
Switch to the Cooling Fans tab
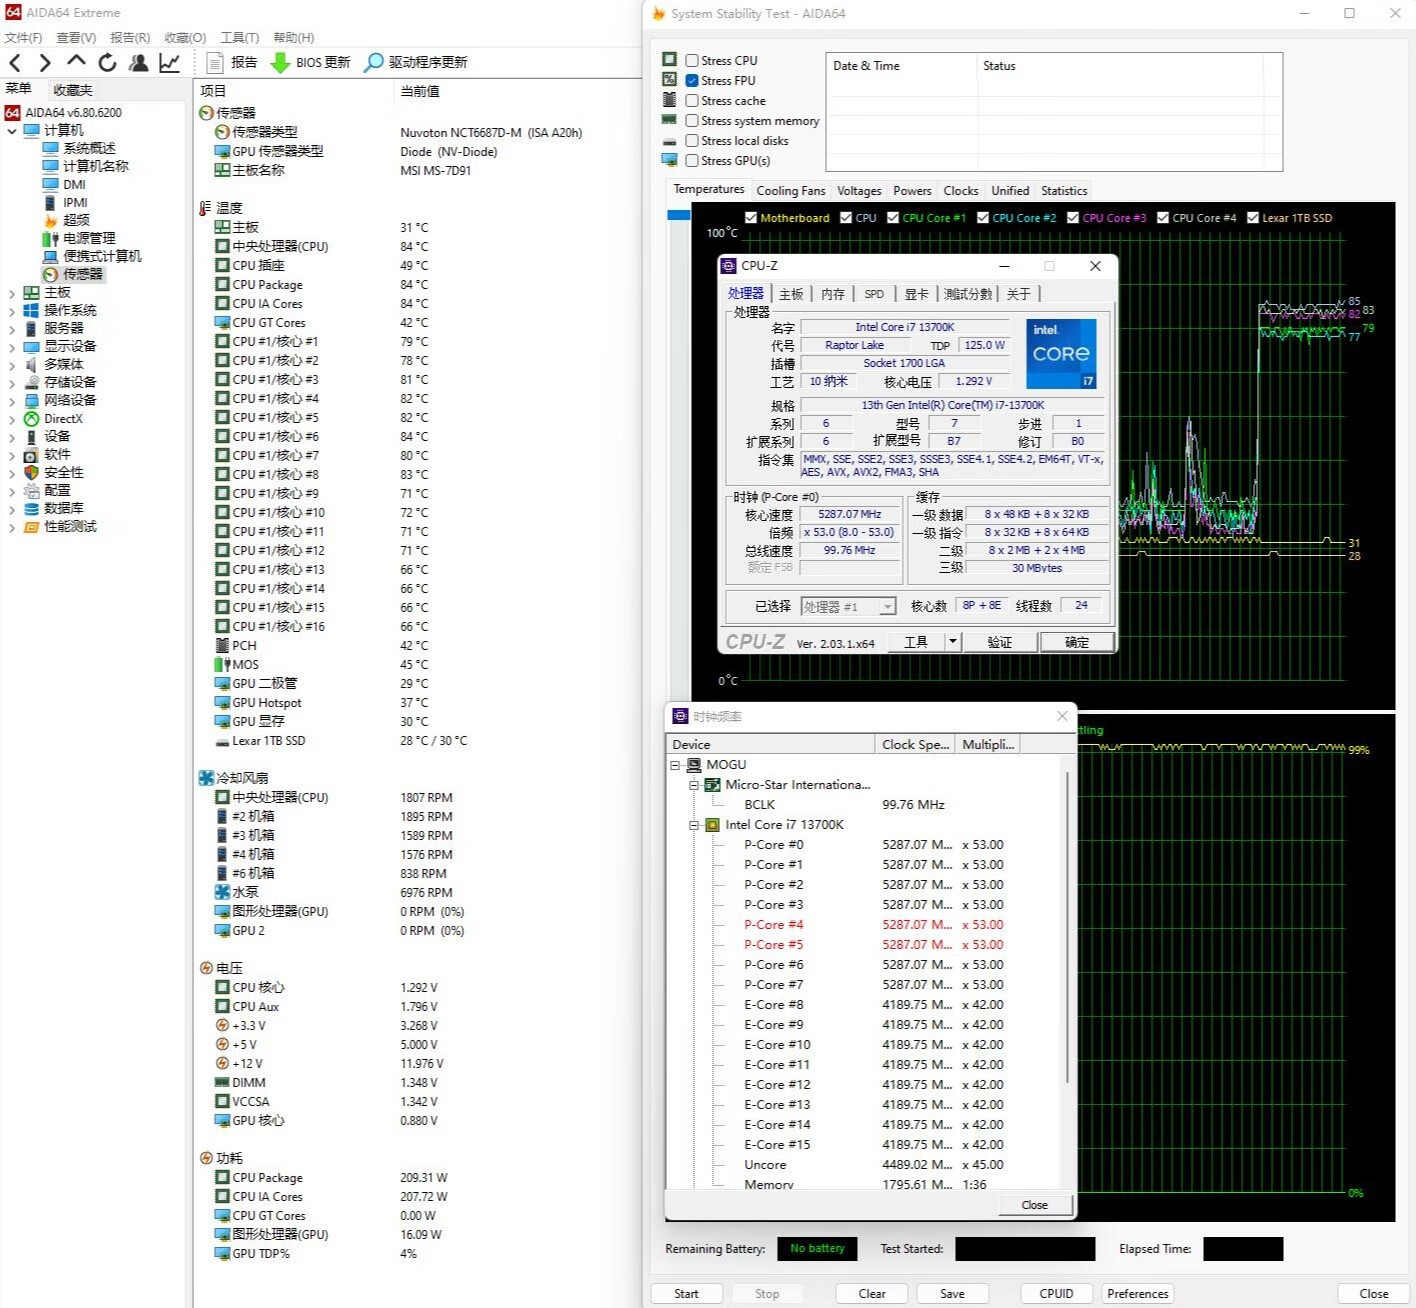point(790,191)
